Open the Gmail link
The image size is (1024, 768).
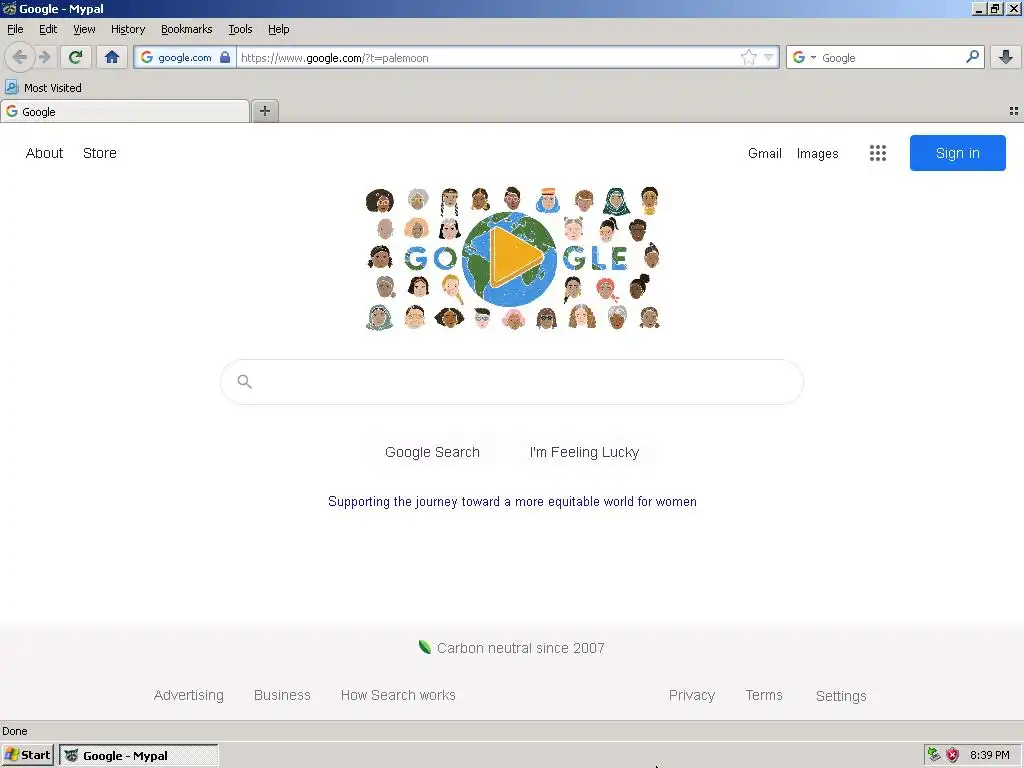pos(765,153)
